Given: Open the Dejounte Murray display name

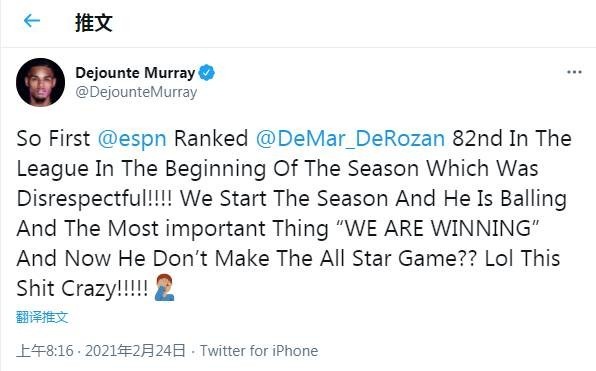Looking at the screenshot, I should (x=135, y=73).
